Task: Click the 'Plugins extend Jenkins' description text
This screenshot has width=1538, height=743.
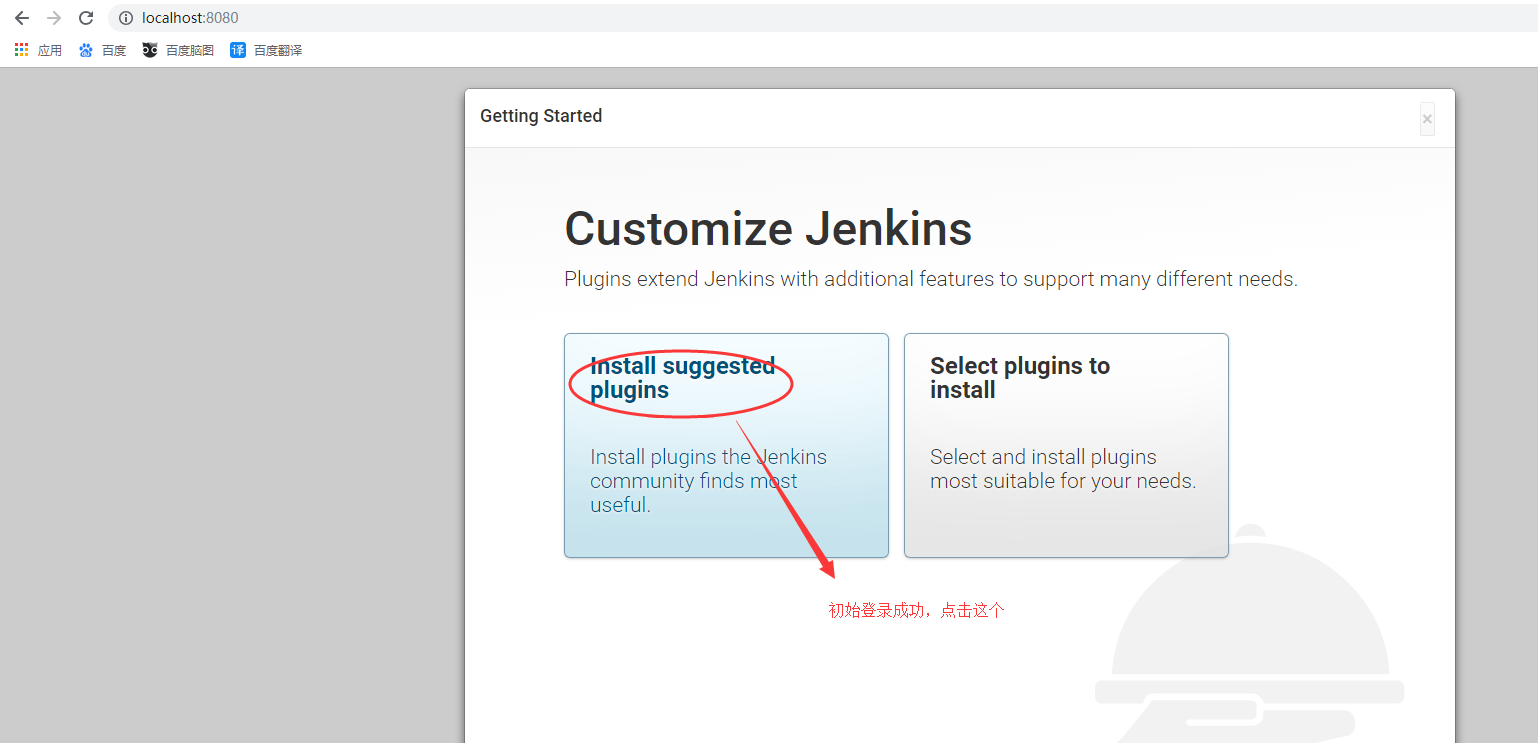Action: (931, 279)
